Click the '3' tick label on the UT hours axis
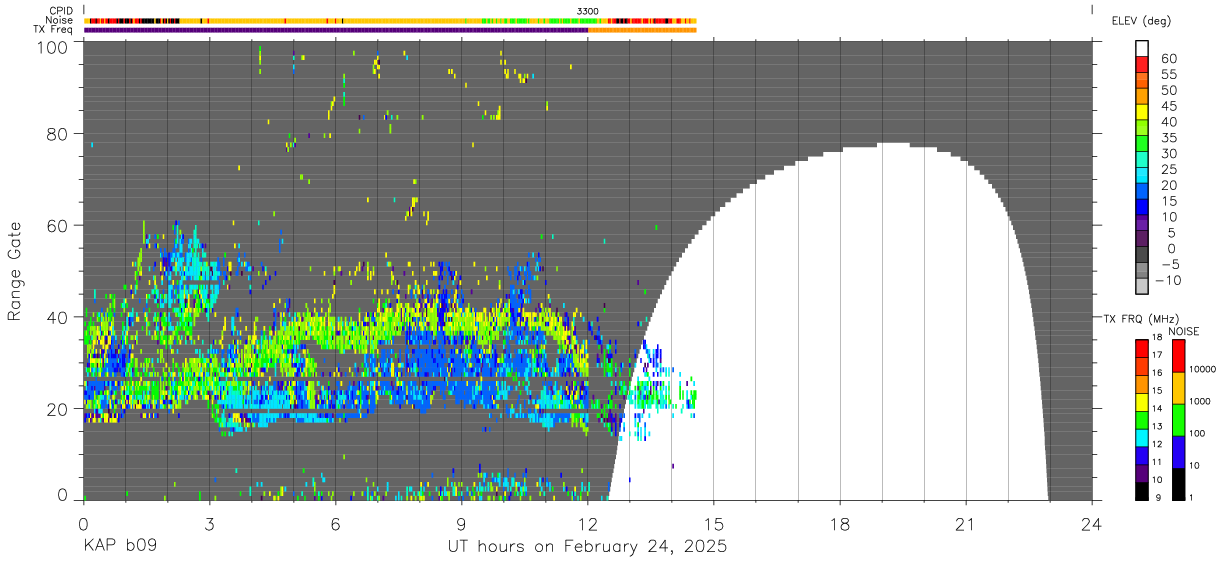Image resolution: width=1228 pixels, height=567 pixels. [210, 523]
